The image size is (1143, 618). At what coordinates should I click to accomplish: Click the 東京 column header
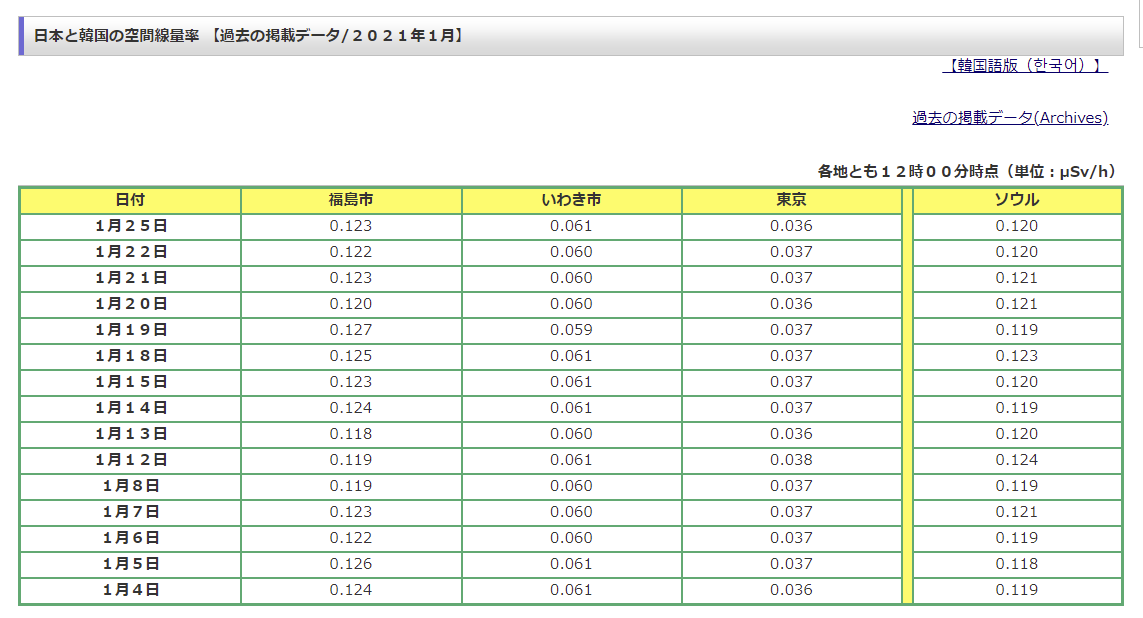791,200
